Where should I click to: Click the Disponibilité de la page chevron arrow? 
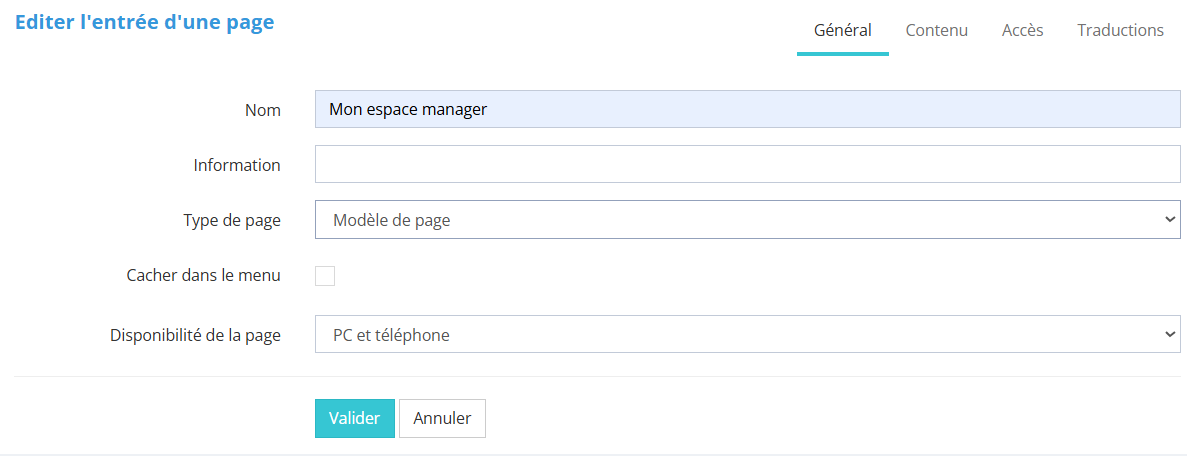pos(1171,335)
